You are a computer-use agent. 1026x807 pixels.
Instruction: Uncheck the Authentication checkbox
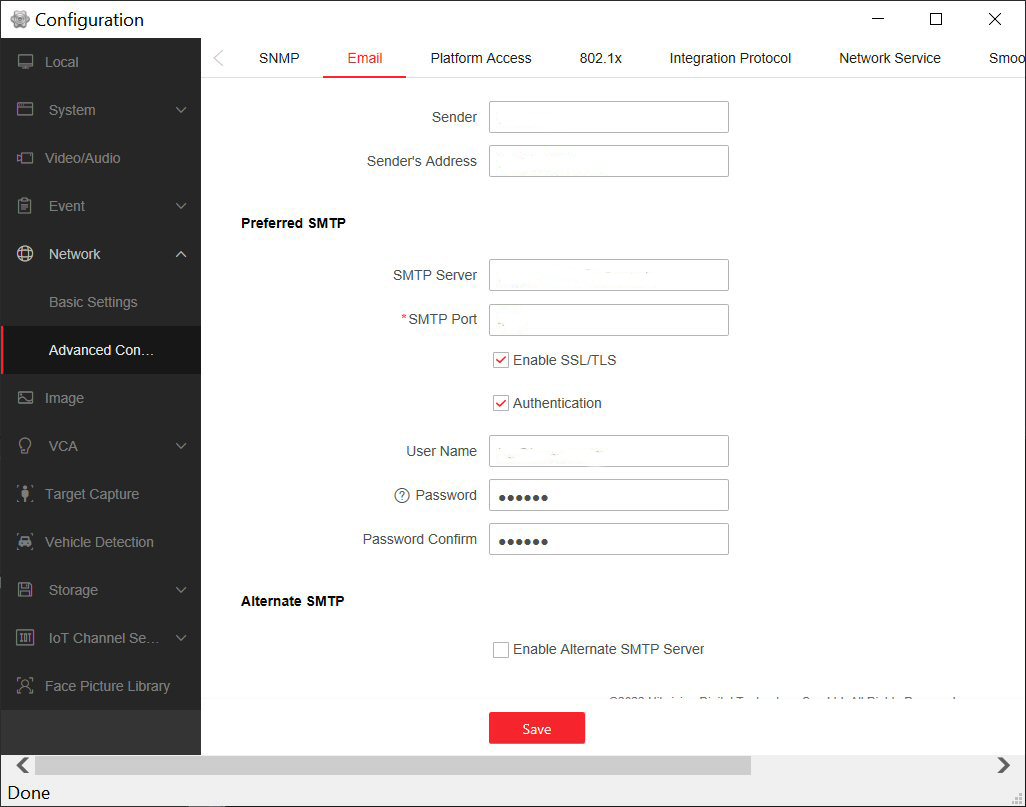(x=501, y=403)
